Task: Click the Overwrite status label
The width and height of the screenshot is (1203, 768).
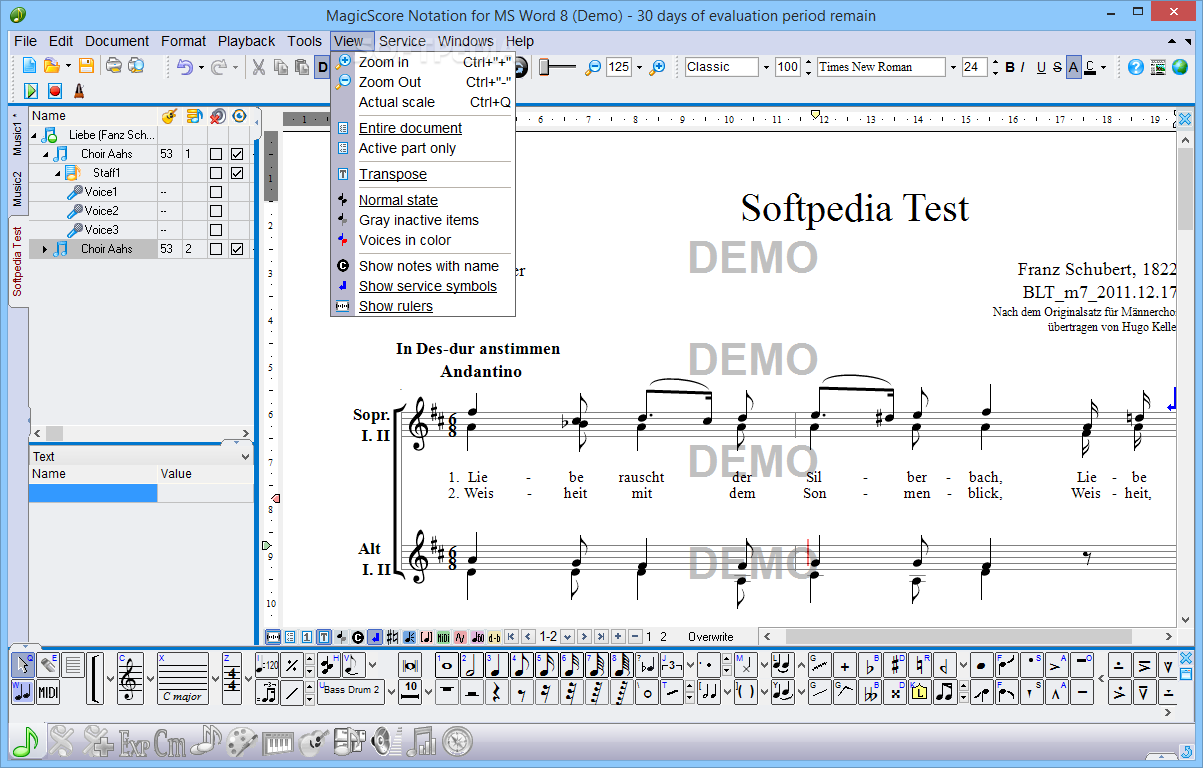Action: 710,637
